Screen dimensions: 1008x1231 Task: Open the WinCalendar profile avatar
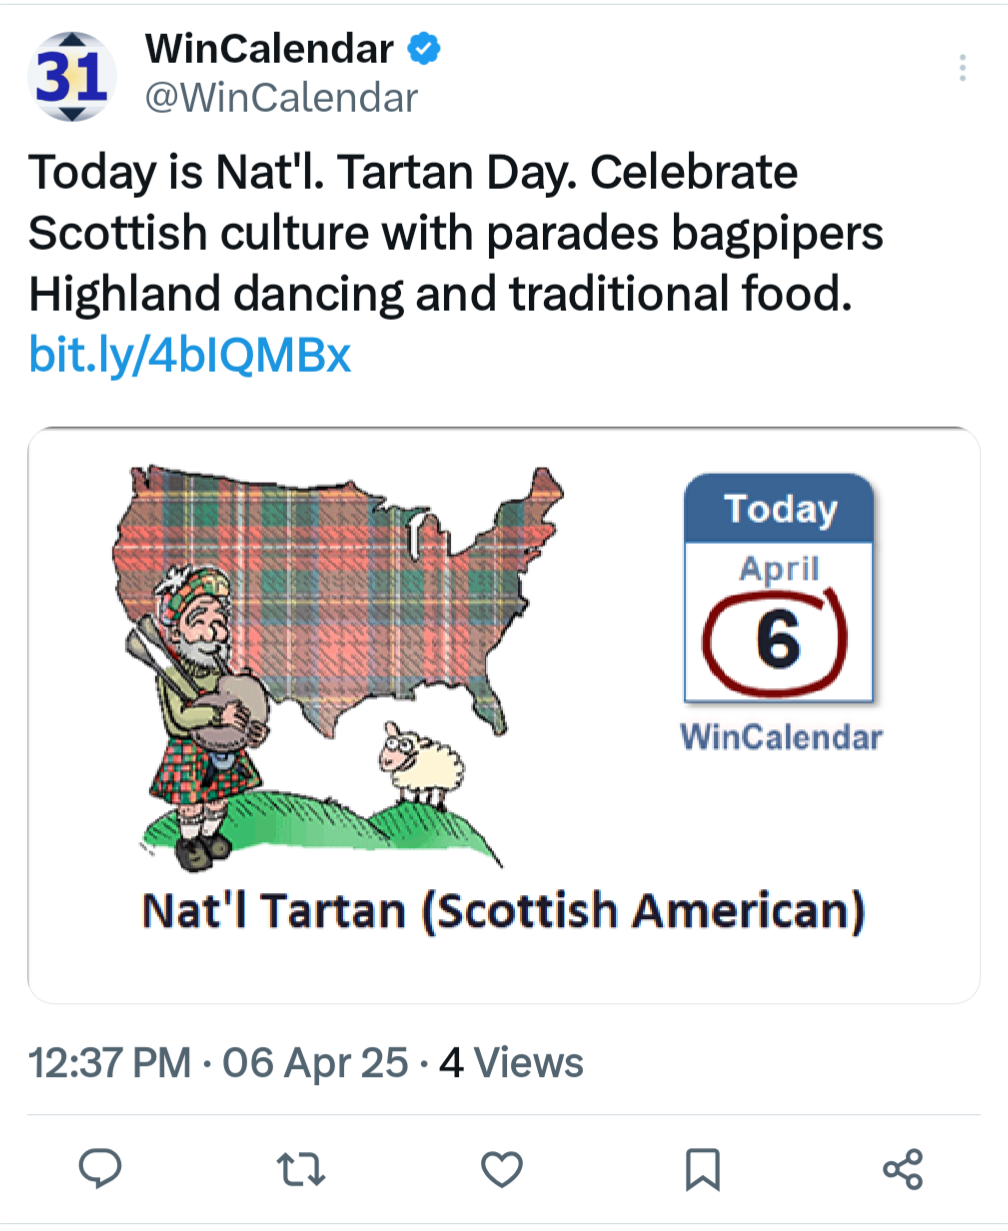[x=72, y=76]
